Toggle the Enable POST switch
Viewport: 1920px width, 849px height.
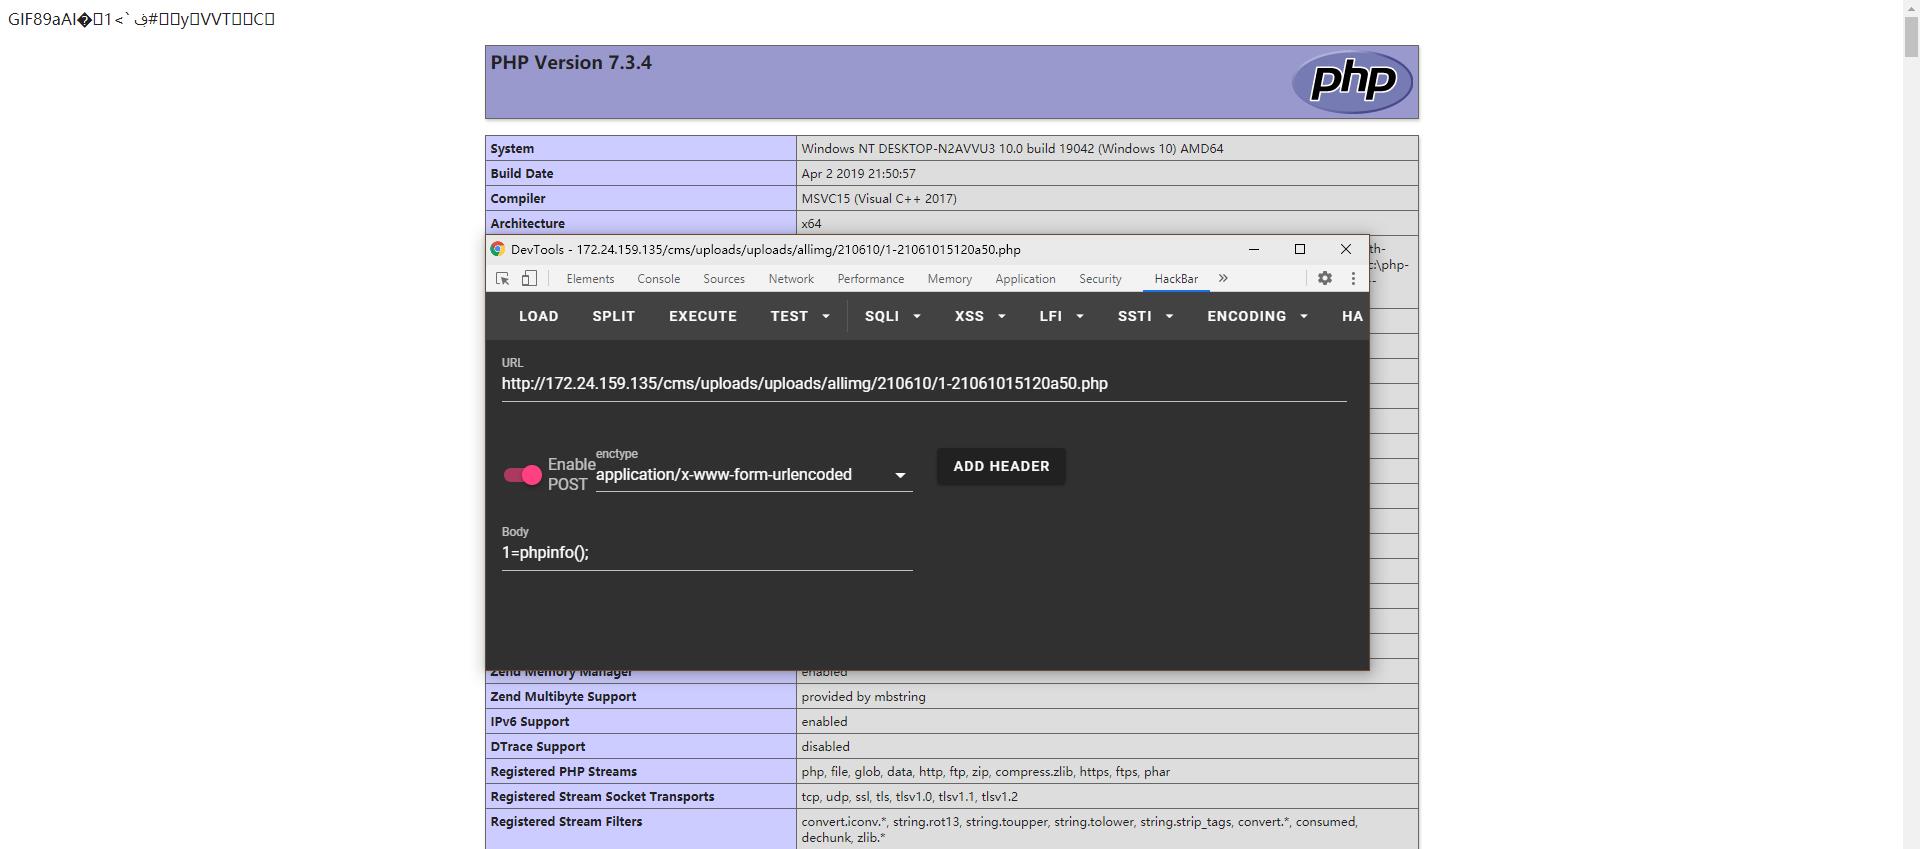point(522,475)
